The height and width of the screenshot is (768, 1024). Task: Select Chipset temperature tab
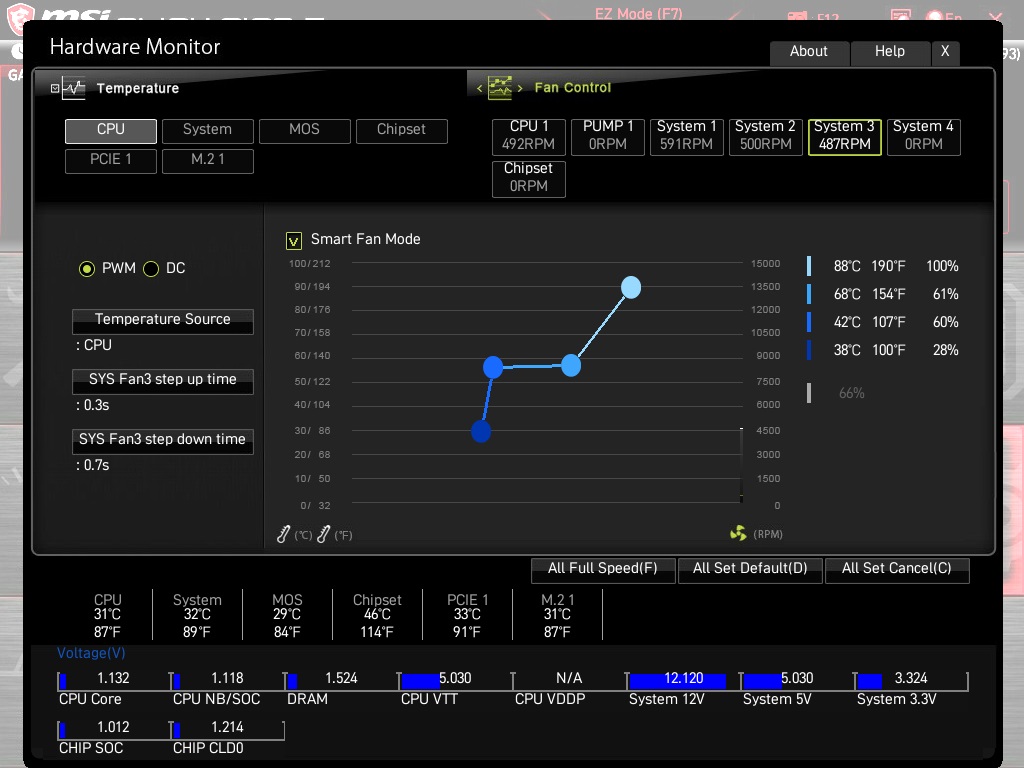pos(402,131)
